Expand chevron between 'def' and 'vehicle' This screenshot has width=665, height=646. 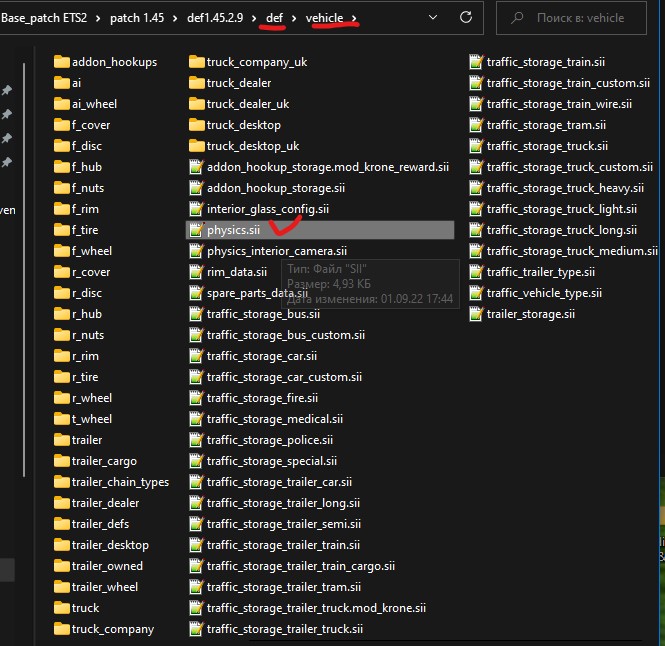(x=294, y=18)
